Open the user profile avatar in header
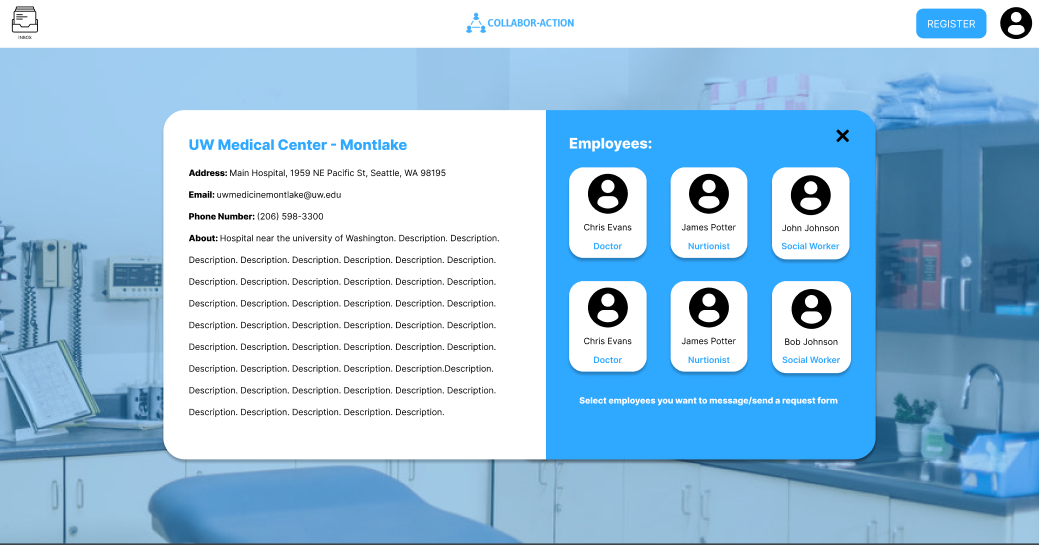The height and width of the screenshot is (545, 1039). (x=1016, y=23)
